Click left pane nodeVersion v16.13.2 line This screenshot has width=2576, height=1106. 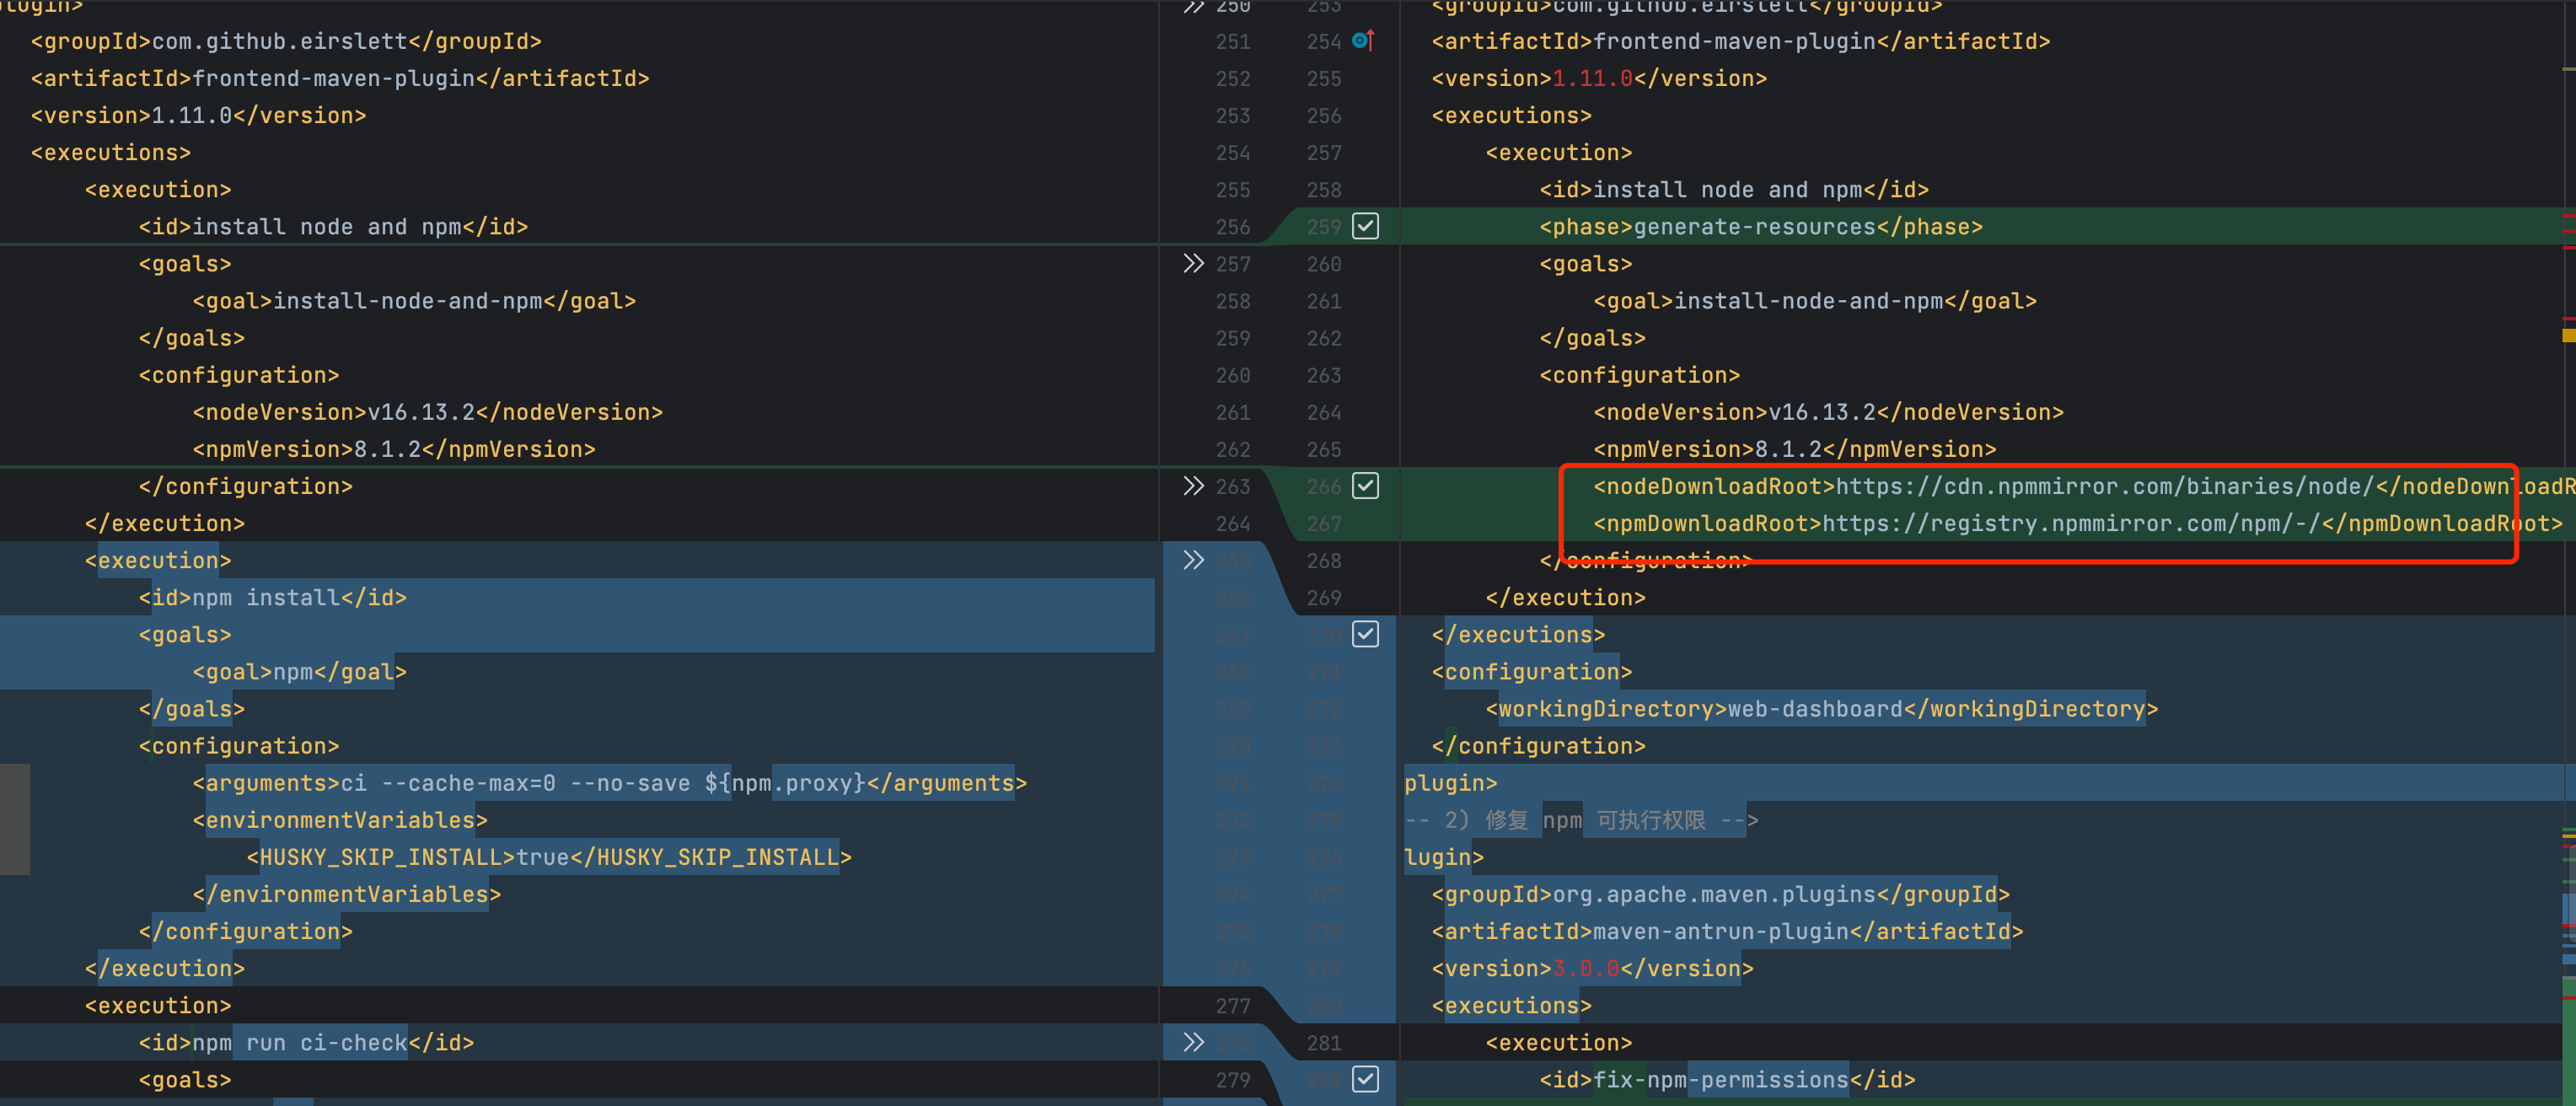tap(427, 412)
